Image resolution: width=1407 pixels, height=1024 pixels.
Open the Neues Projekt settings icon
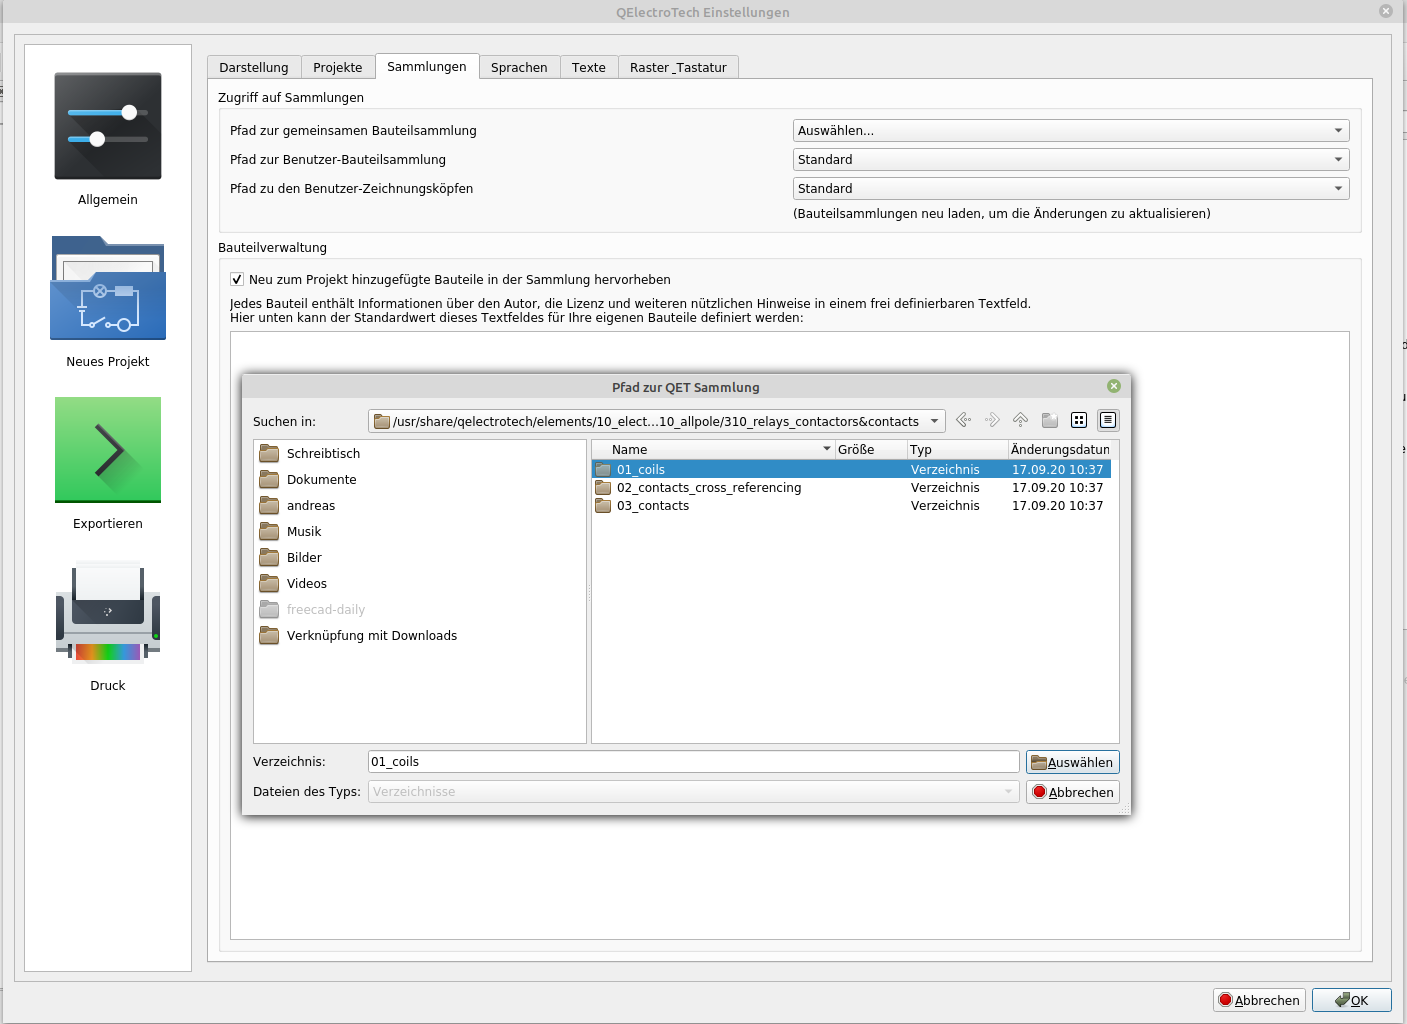pos(108,289)
